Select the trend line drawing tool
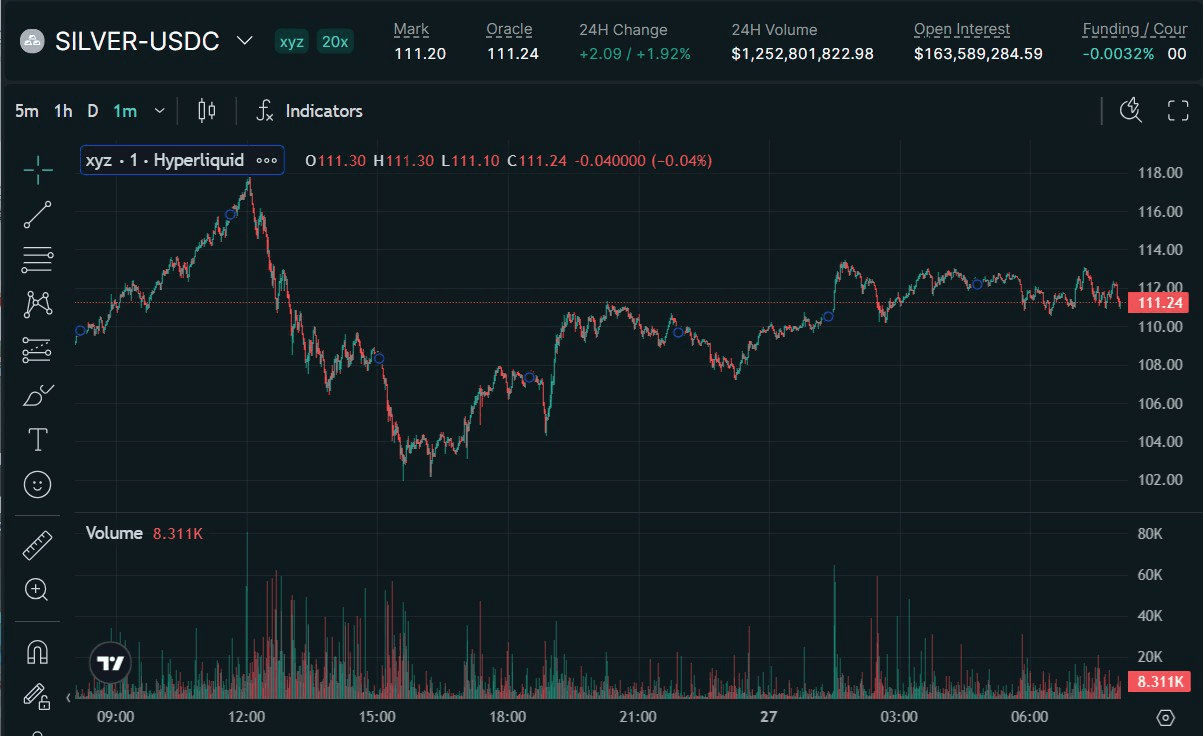Viewport: 1203px width, 736px height. (37, 214)
